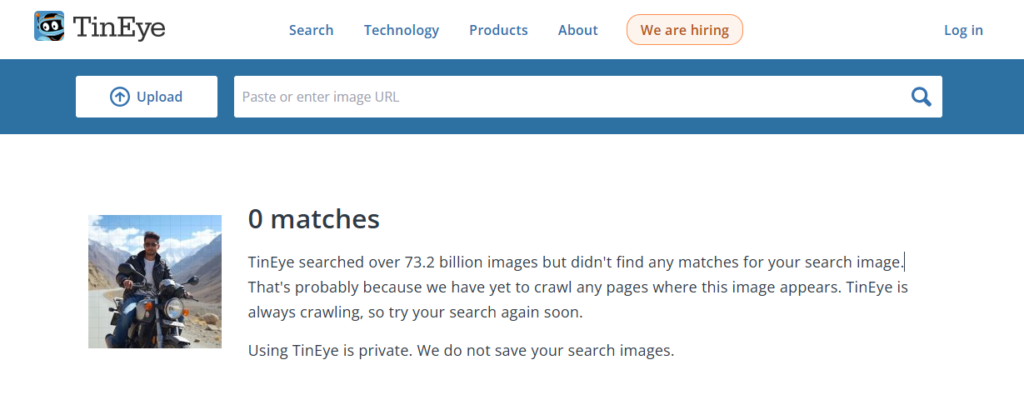
Task: Click the Upload button label
Action: point(159,97)
